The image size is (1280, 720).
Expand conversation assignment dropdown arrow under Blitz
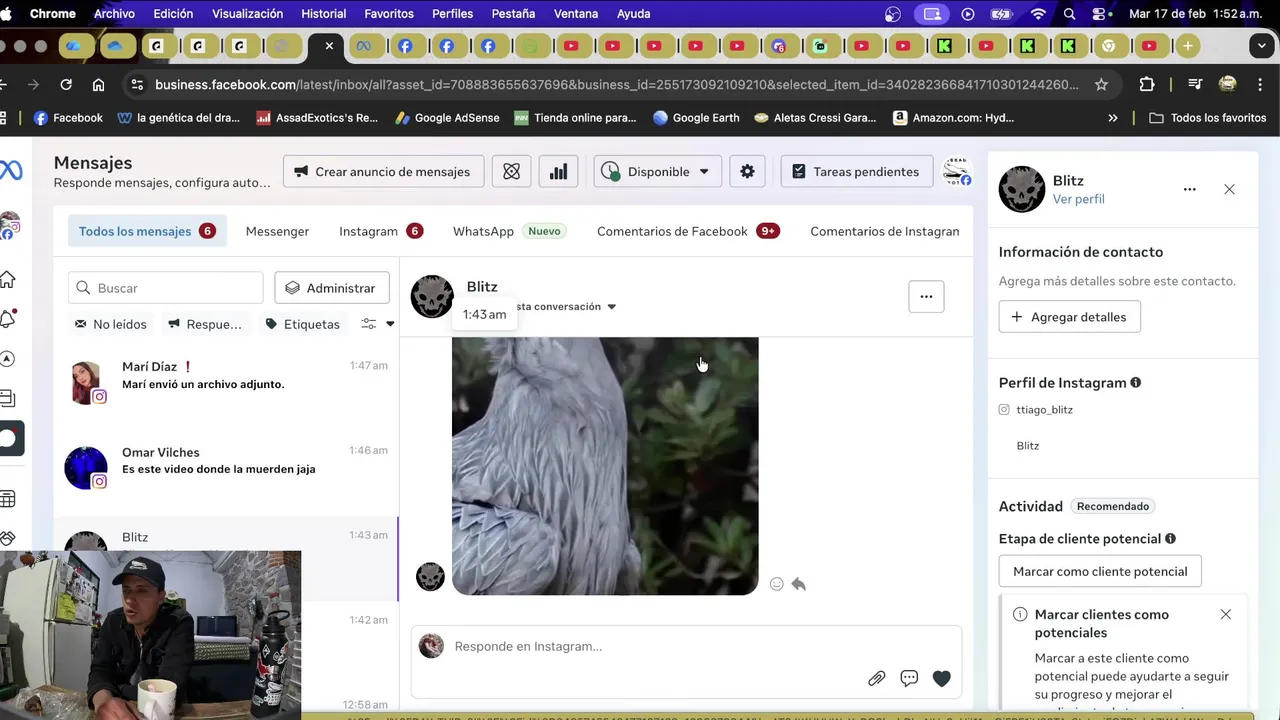pos(612,307)
